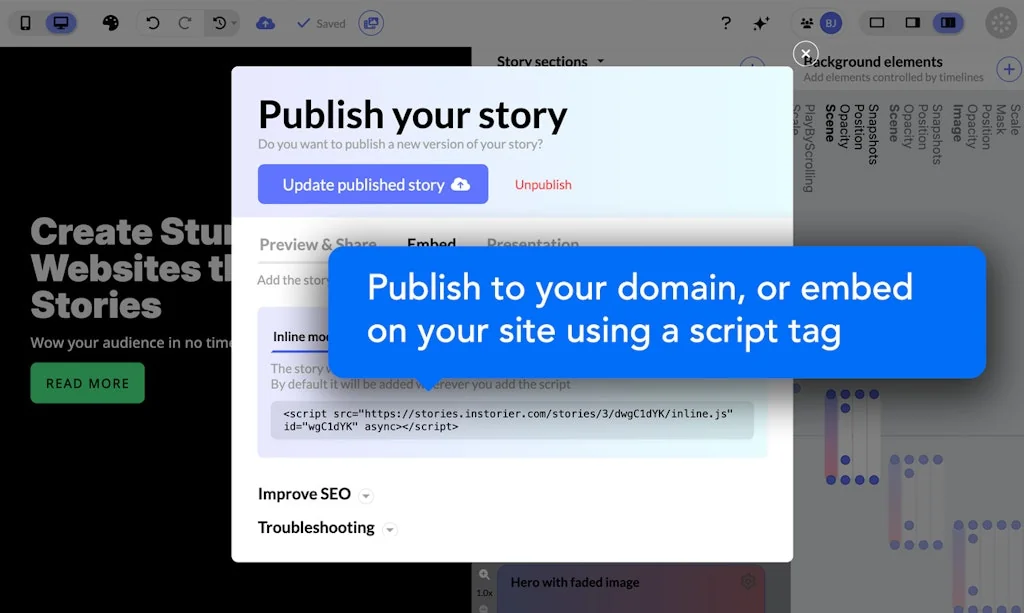1024x613 pixels.
Task: Toggle the lock on Hero with faded image
Action: pyautogui.click(x=748, y=581)
